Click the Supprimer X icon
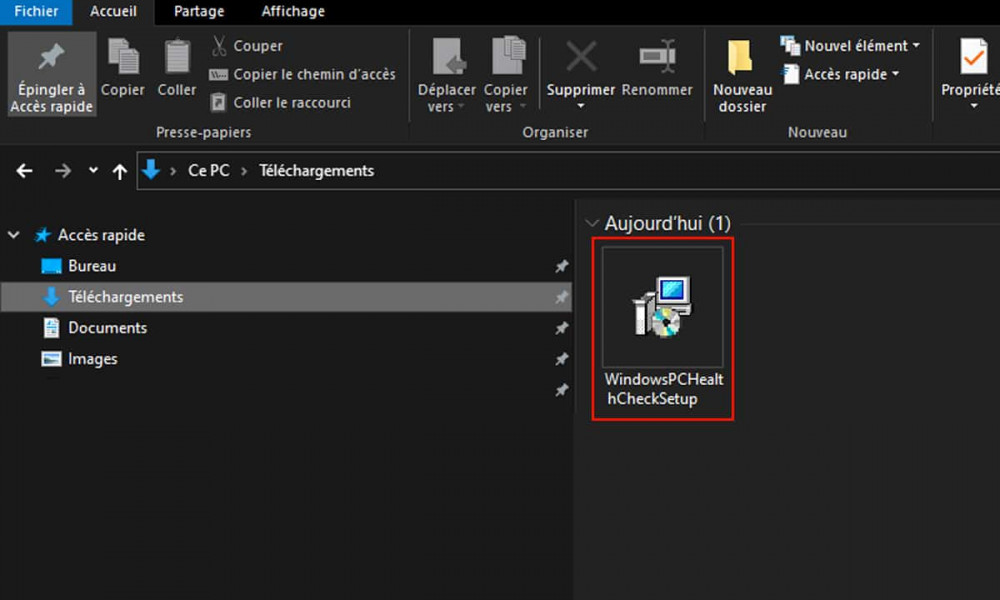Image resolution: width=1000 pixels, height=600 pixels. click(x=581, y=57)
